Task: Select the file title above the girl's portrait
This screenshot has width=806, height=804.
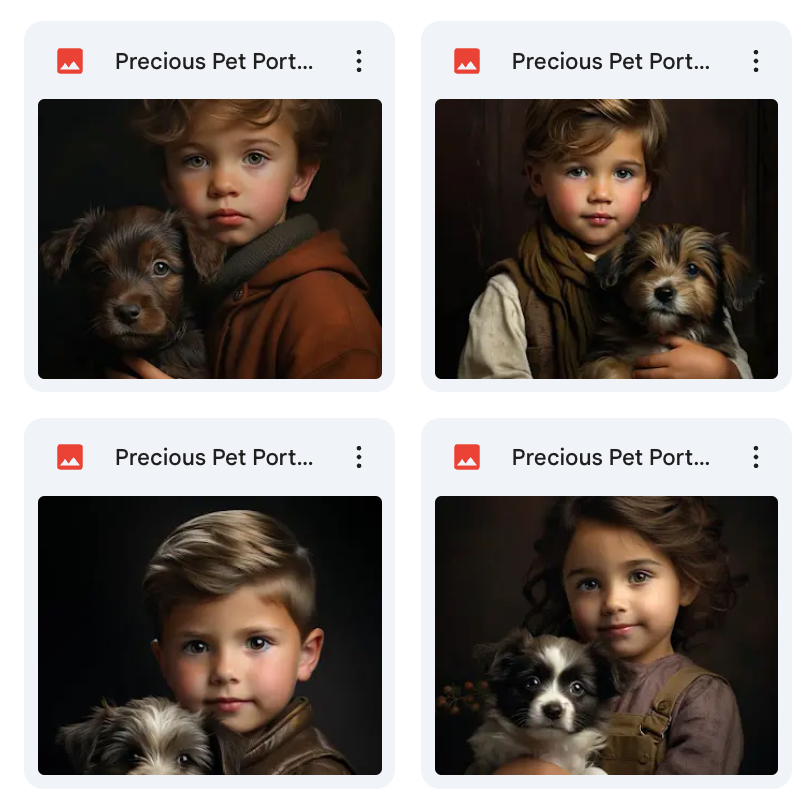Action: click(611, 457)
